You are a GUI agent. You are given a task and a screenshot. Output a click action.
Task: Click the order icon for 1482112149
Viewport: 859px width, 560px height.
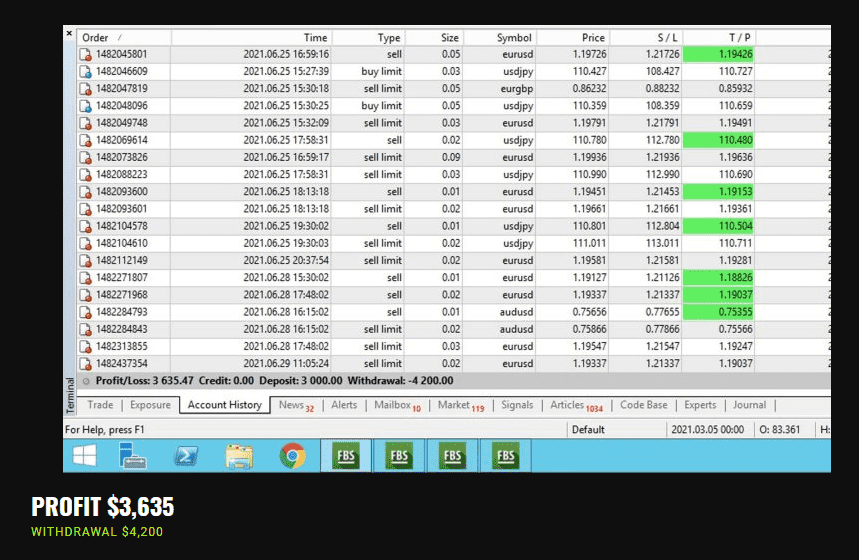click(x=85, y=261)
